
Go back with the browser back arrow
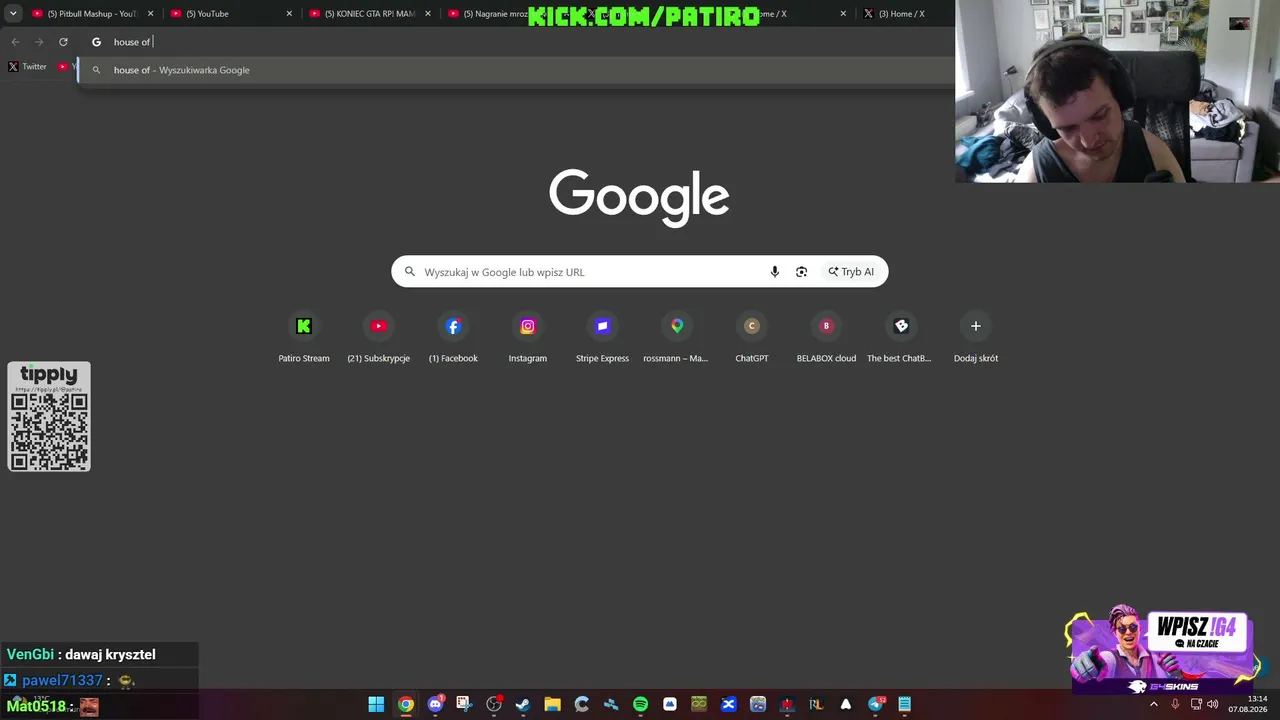tap(15, 42)
